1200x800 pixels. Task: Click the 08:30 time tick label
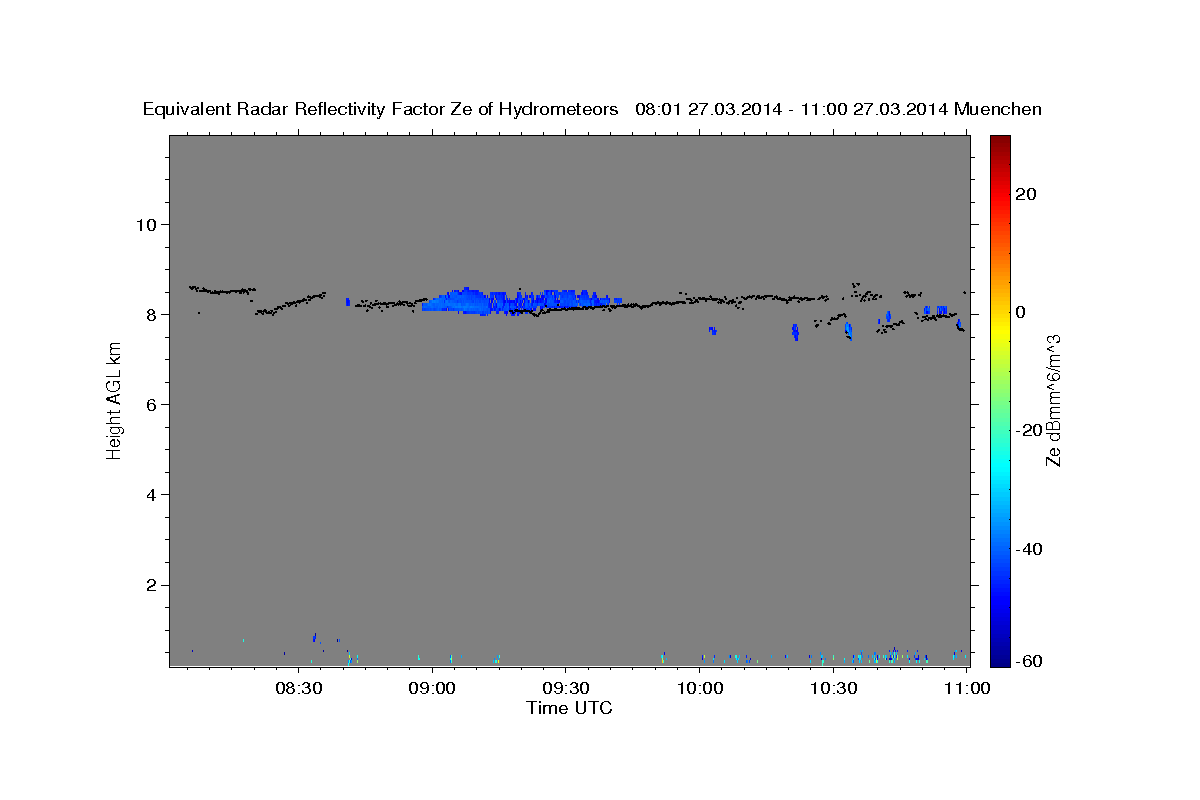click(299, 688)
